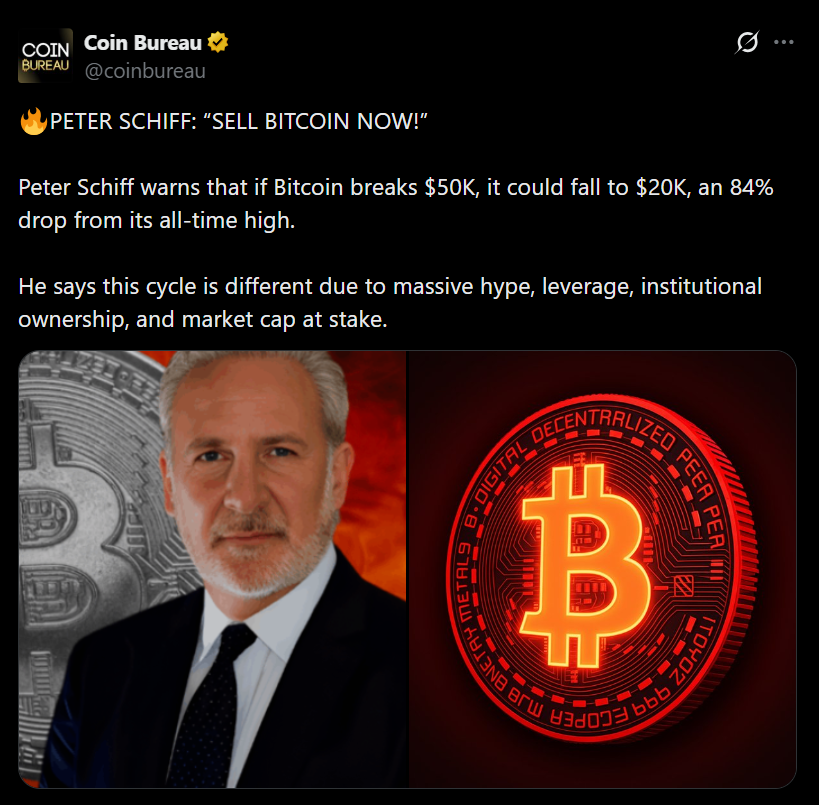Click the paragraph about massive hype and leverage
The width and height of the screenshot is (819, 805).
pos(390,303)
